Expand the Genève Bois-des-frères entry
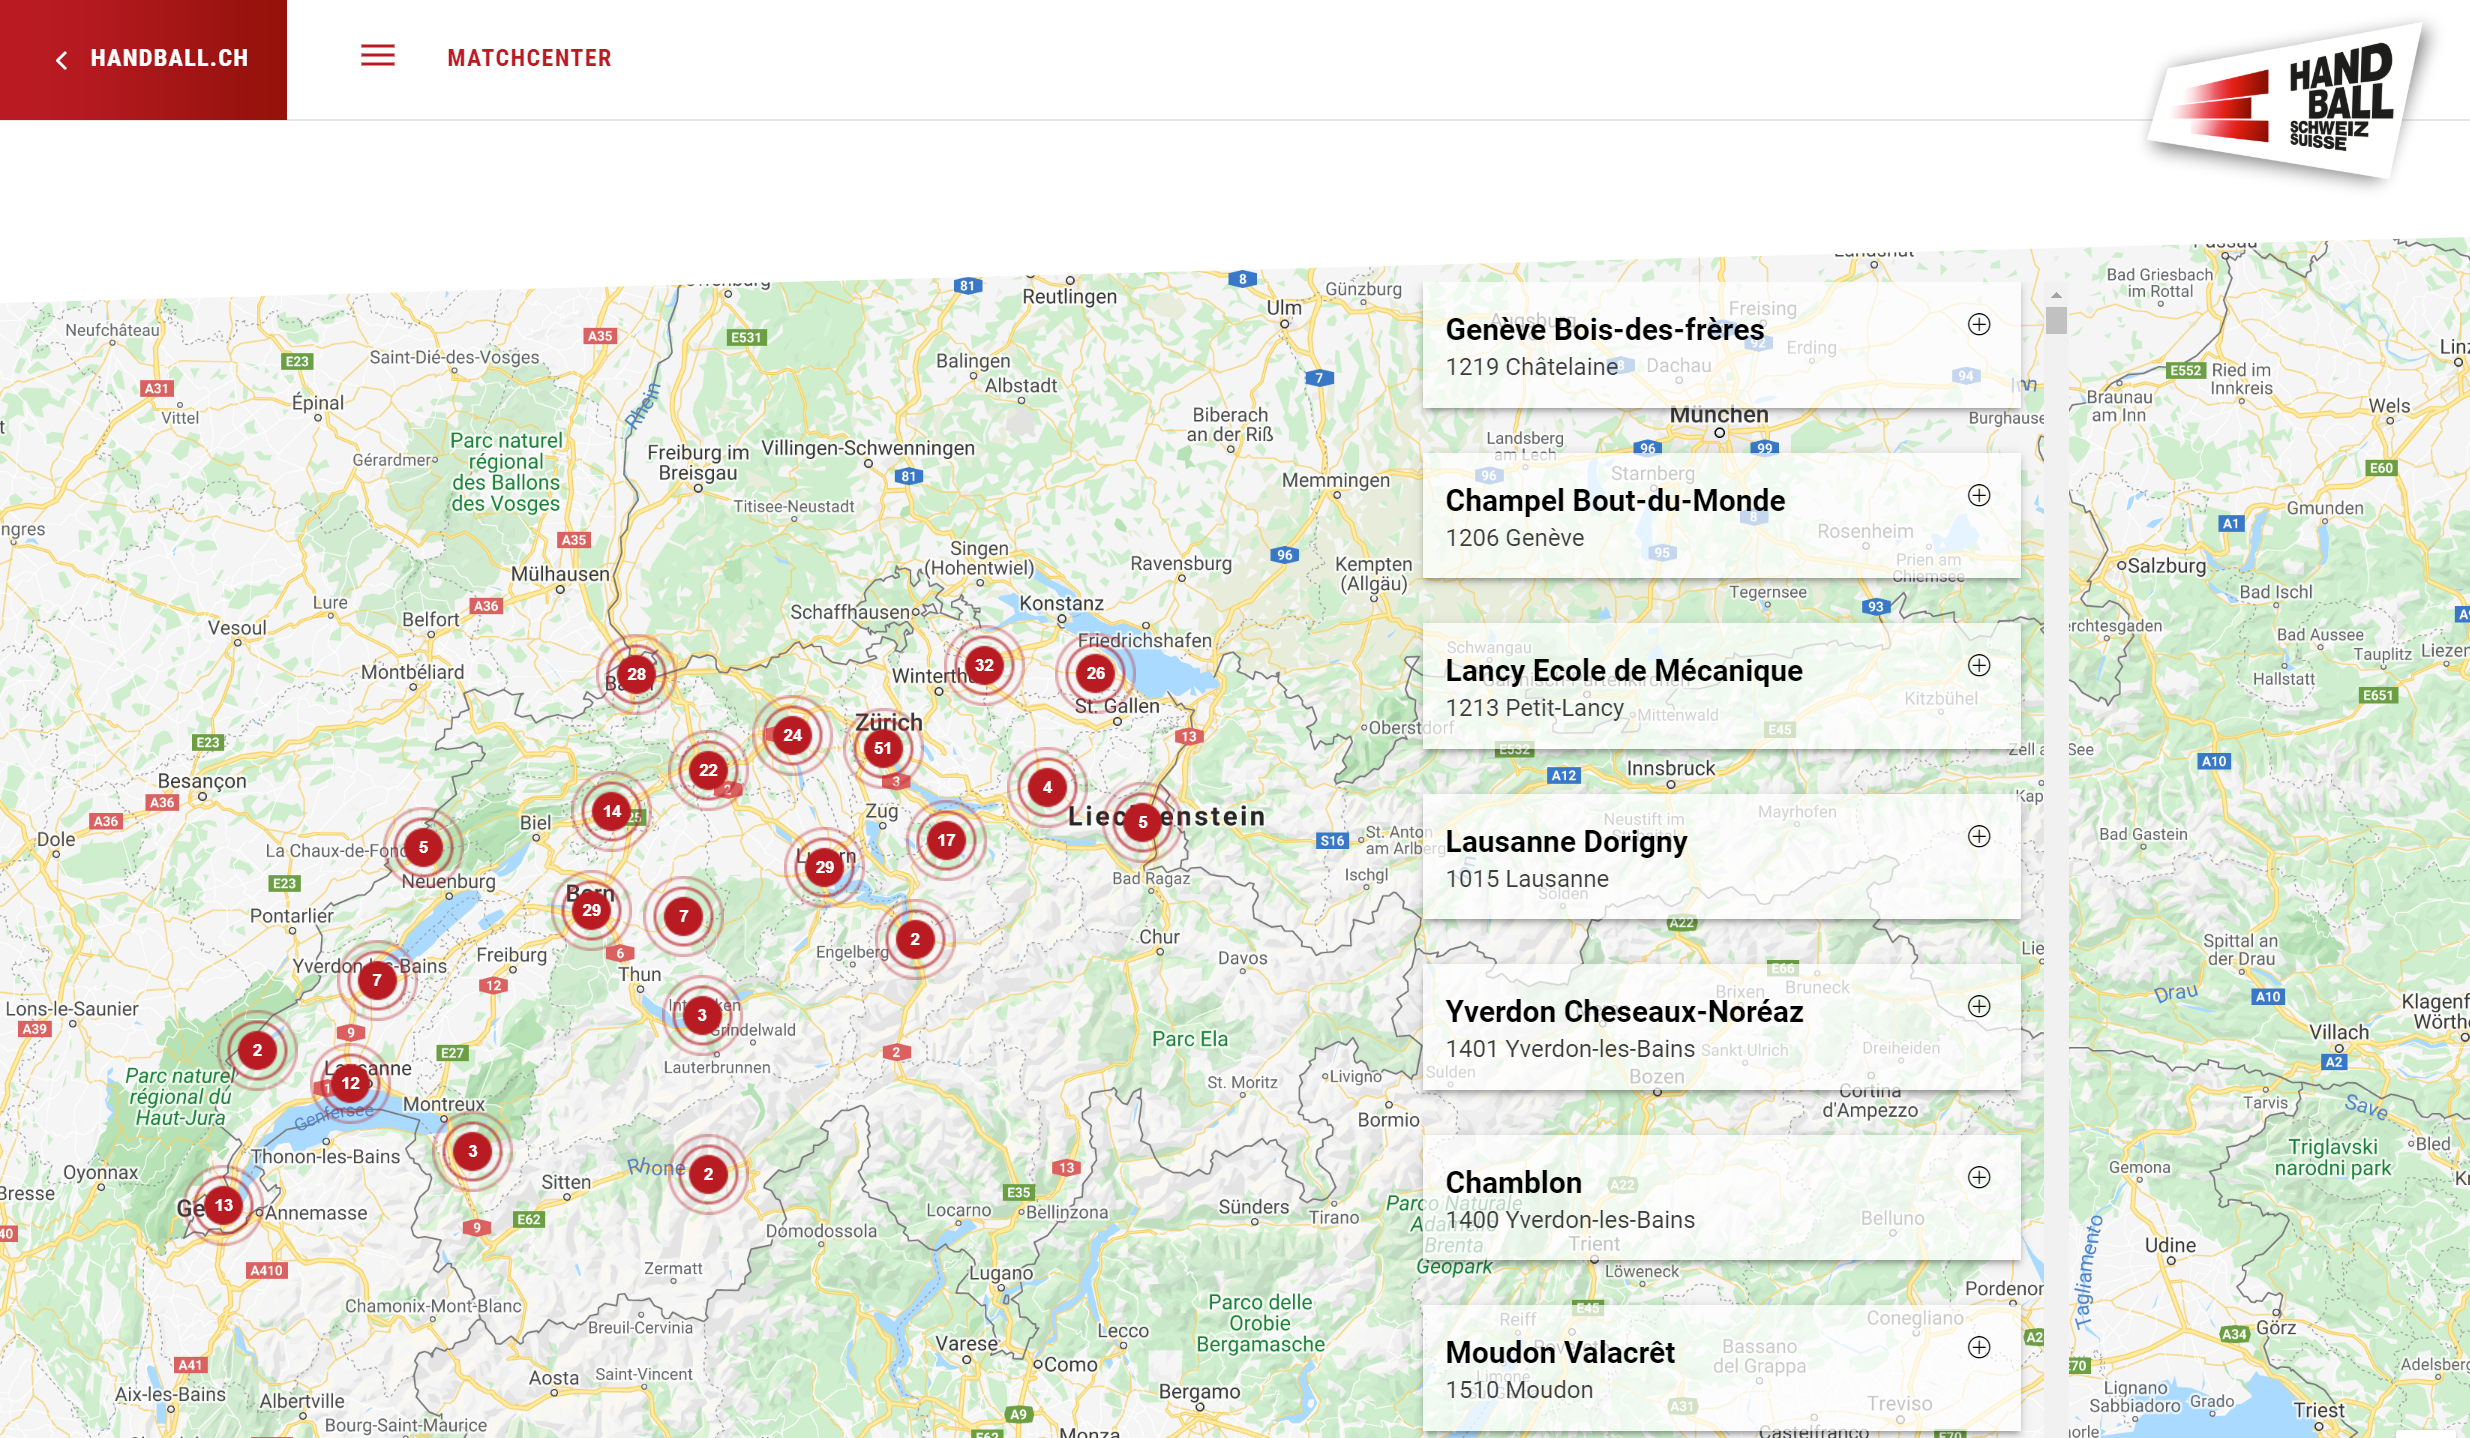The image size is (2470, 1438). point(1978,324)
